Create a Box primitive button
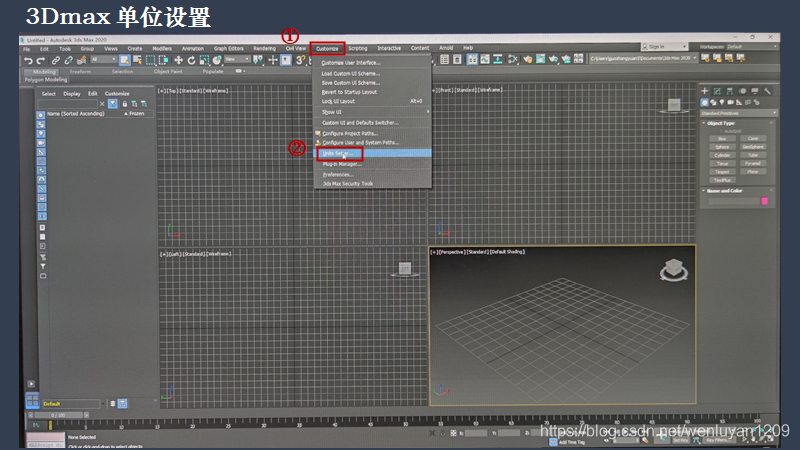The height and width of the screenshot is (450, 800). point(722,139)
